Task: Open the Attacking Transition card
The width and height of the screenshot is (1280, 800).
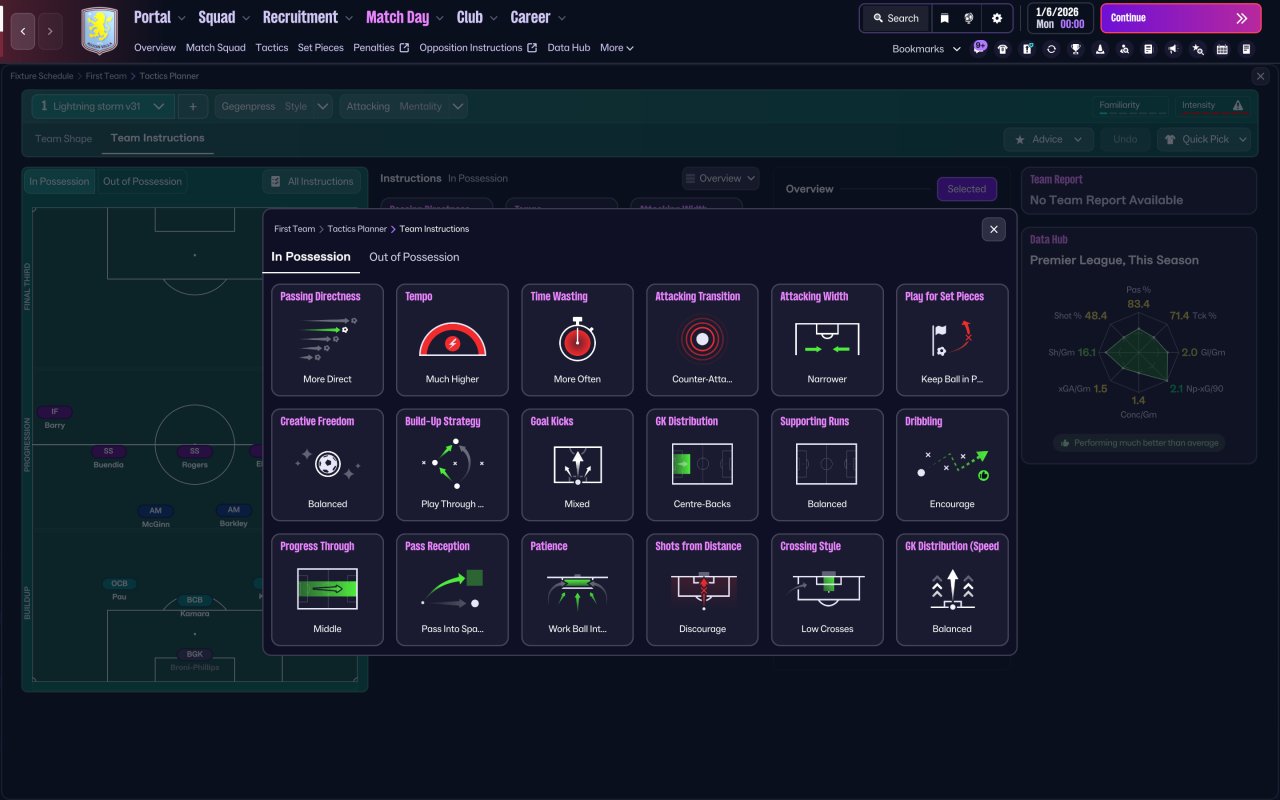Action: tap(702, 340)
